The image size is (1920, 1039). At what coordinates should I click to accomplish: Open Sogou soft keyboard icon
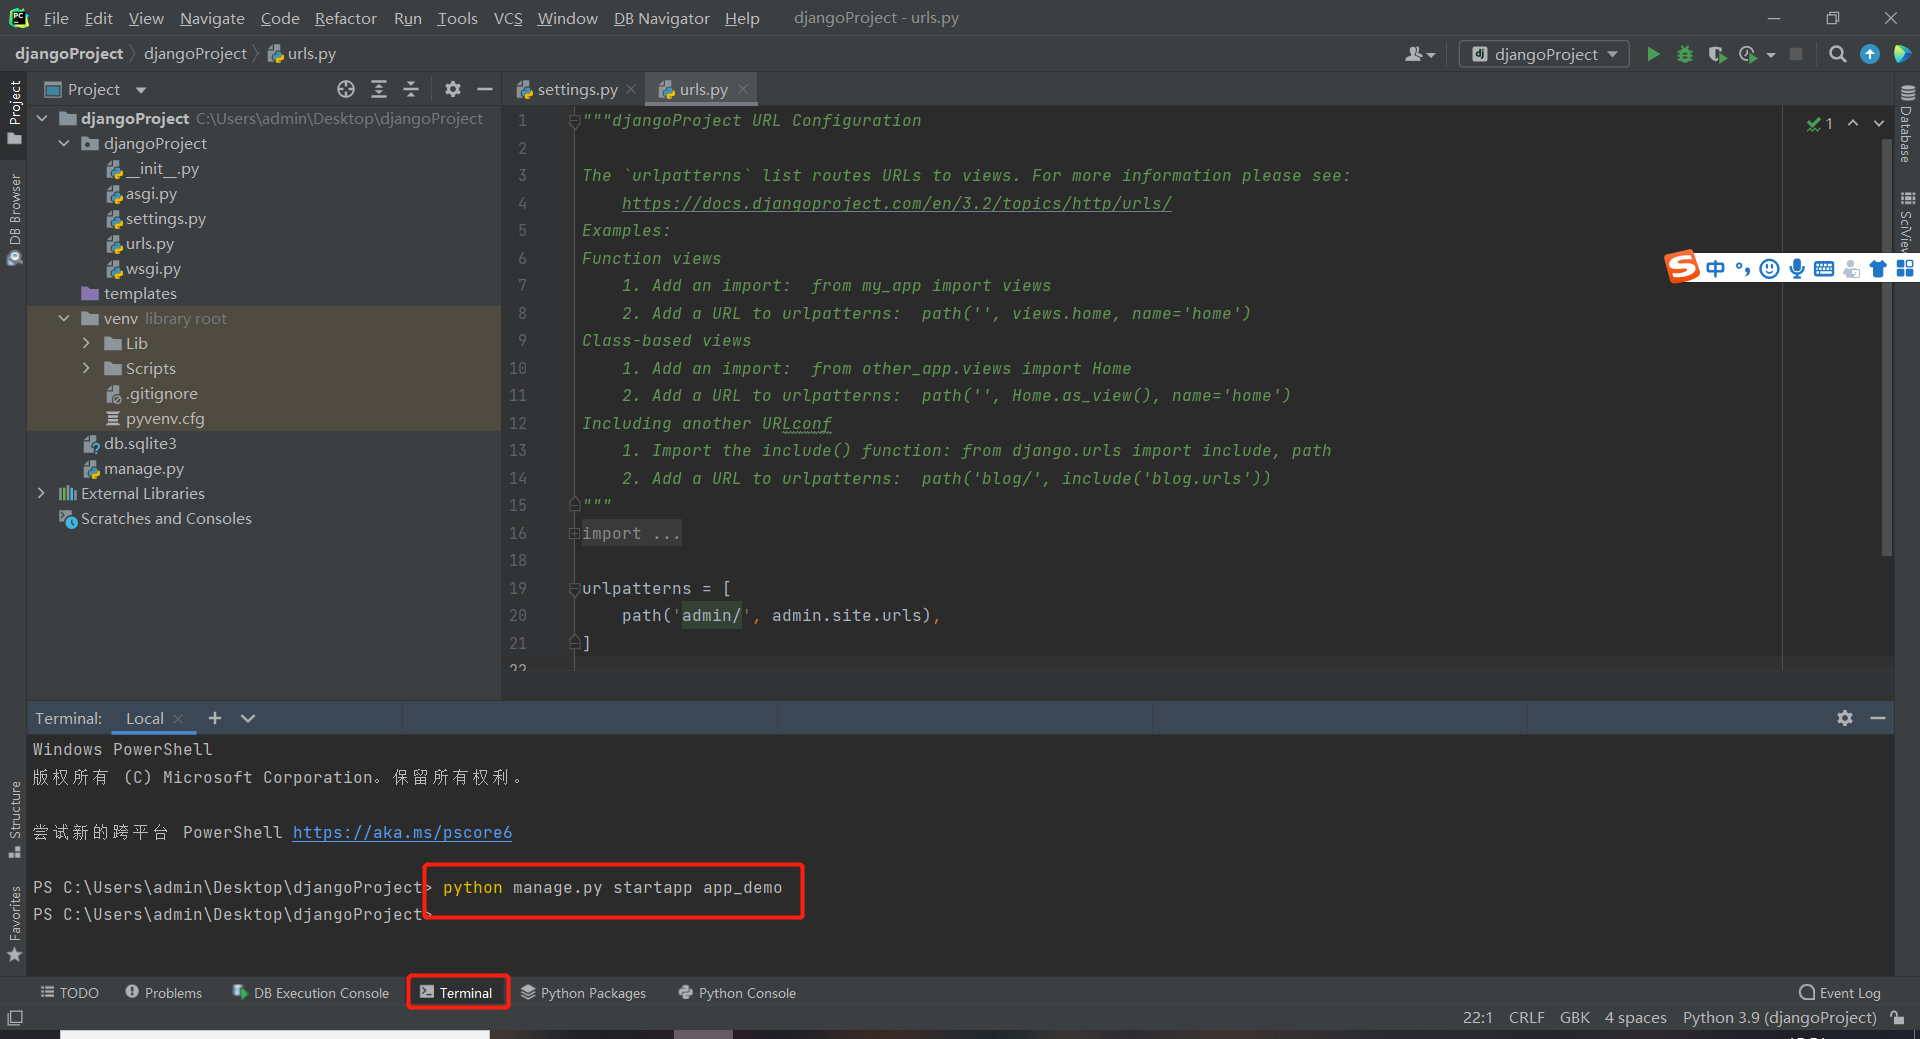click(1824, 268)
